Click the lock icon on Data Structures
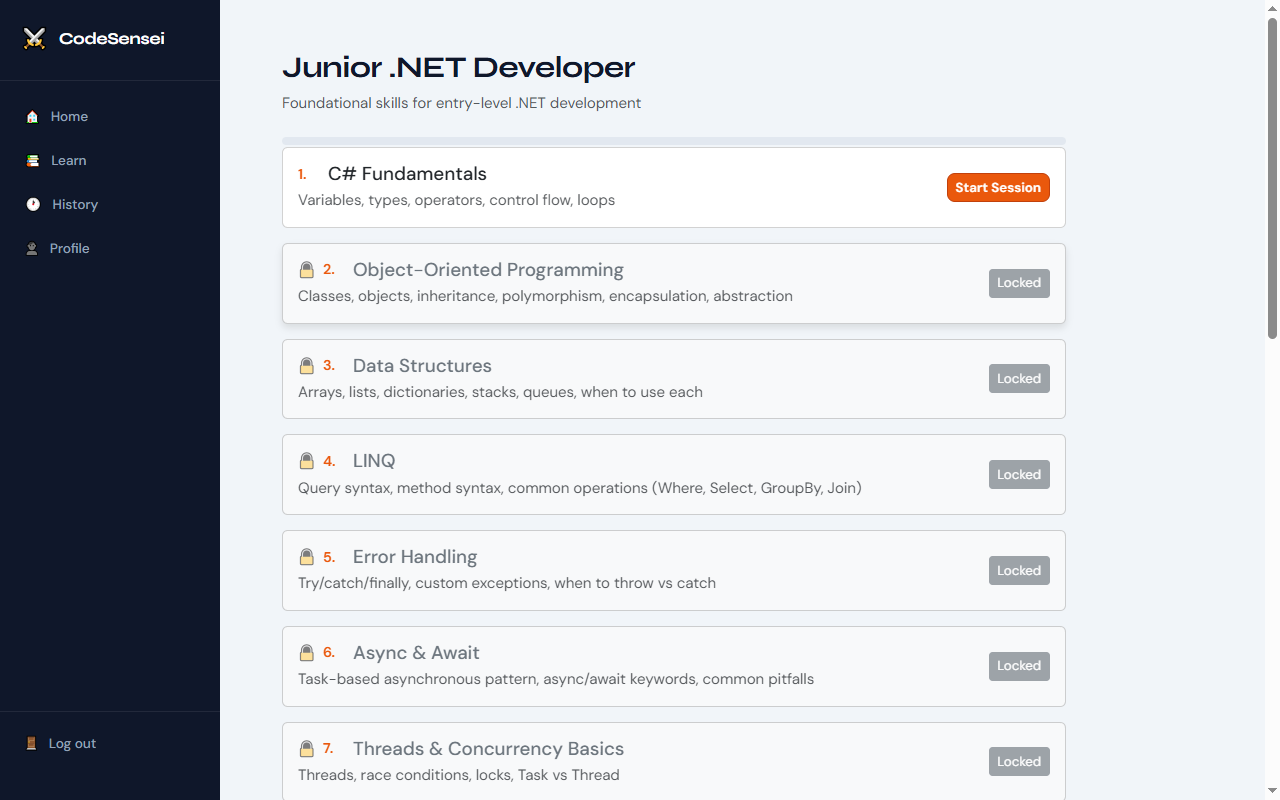Image resolution: width=1280 pixels, height=800 pixels. tap(306, 365)
